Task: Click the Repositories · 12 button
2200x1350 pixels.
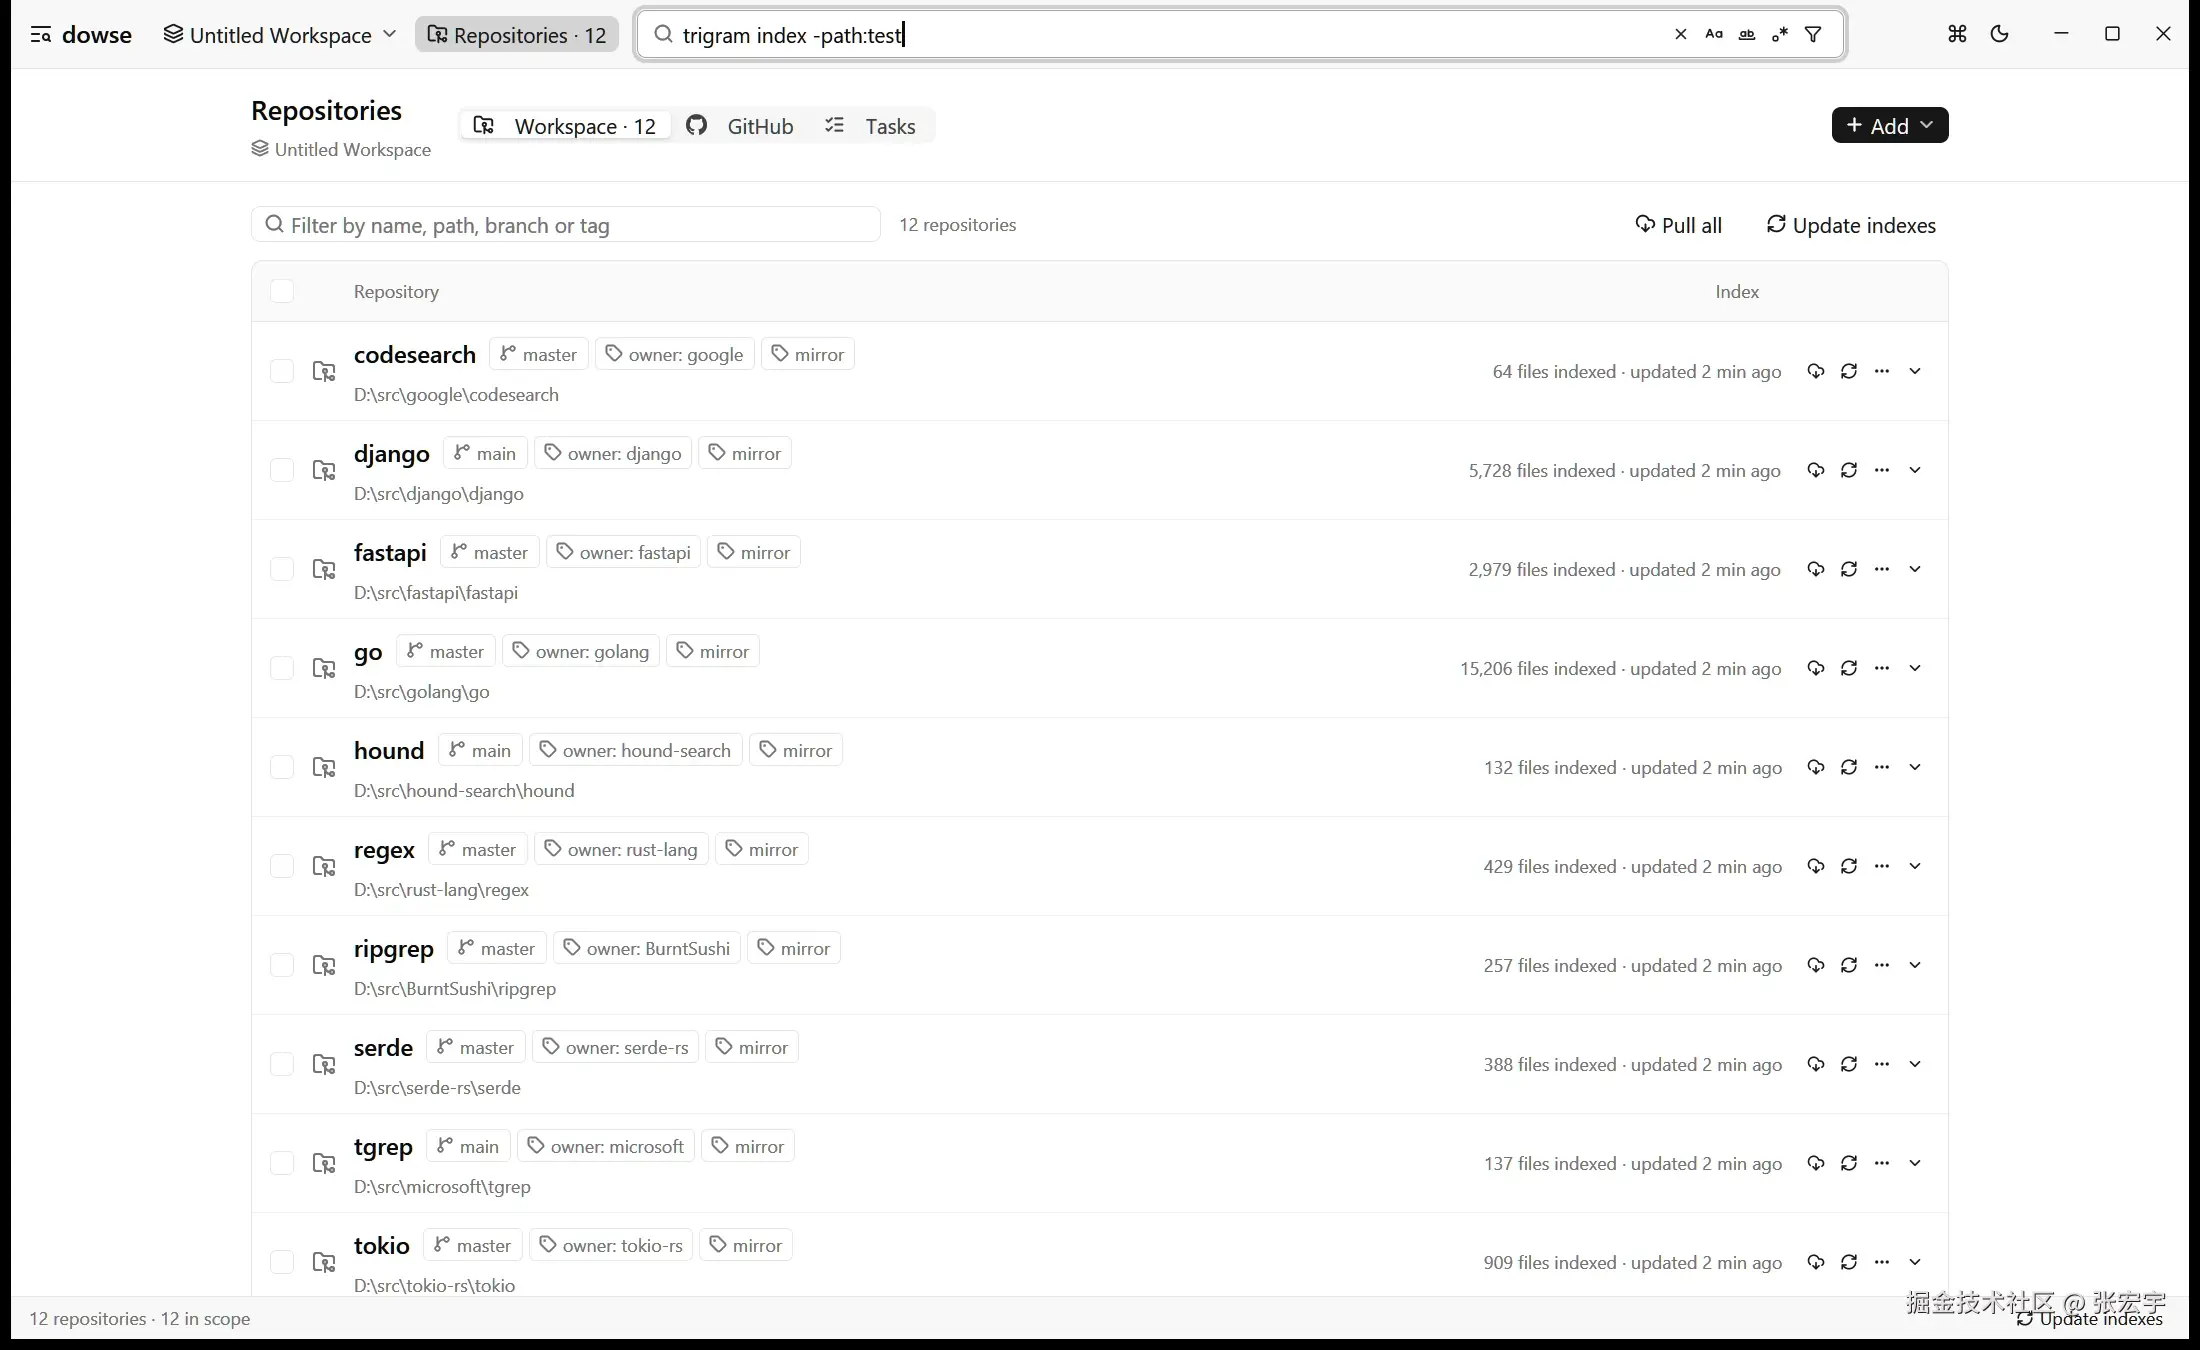Action: click(x=517, y=35)
